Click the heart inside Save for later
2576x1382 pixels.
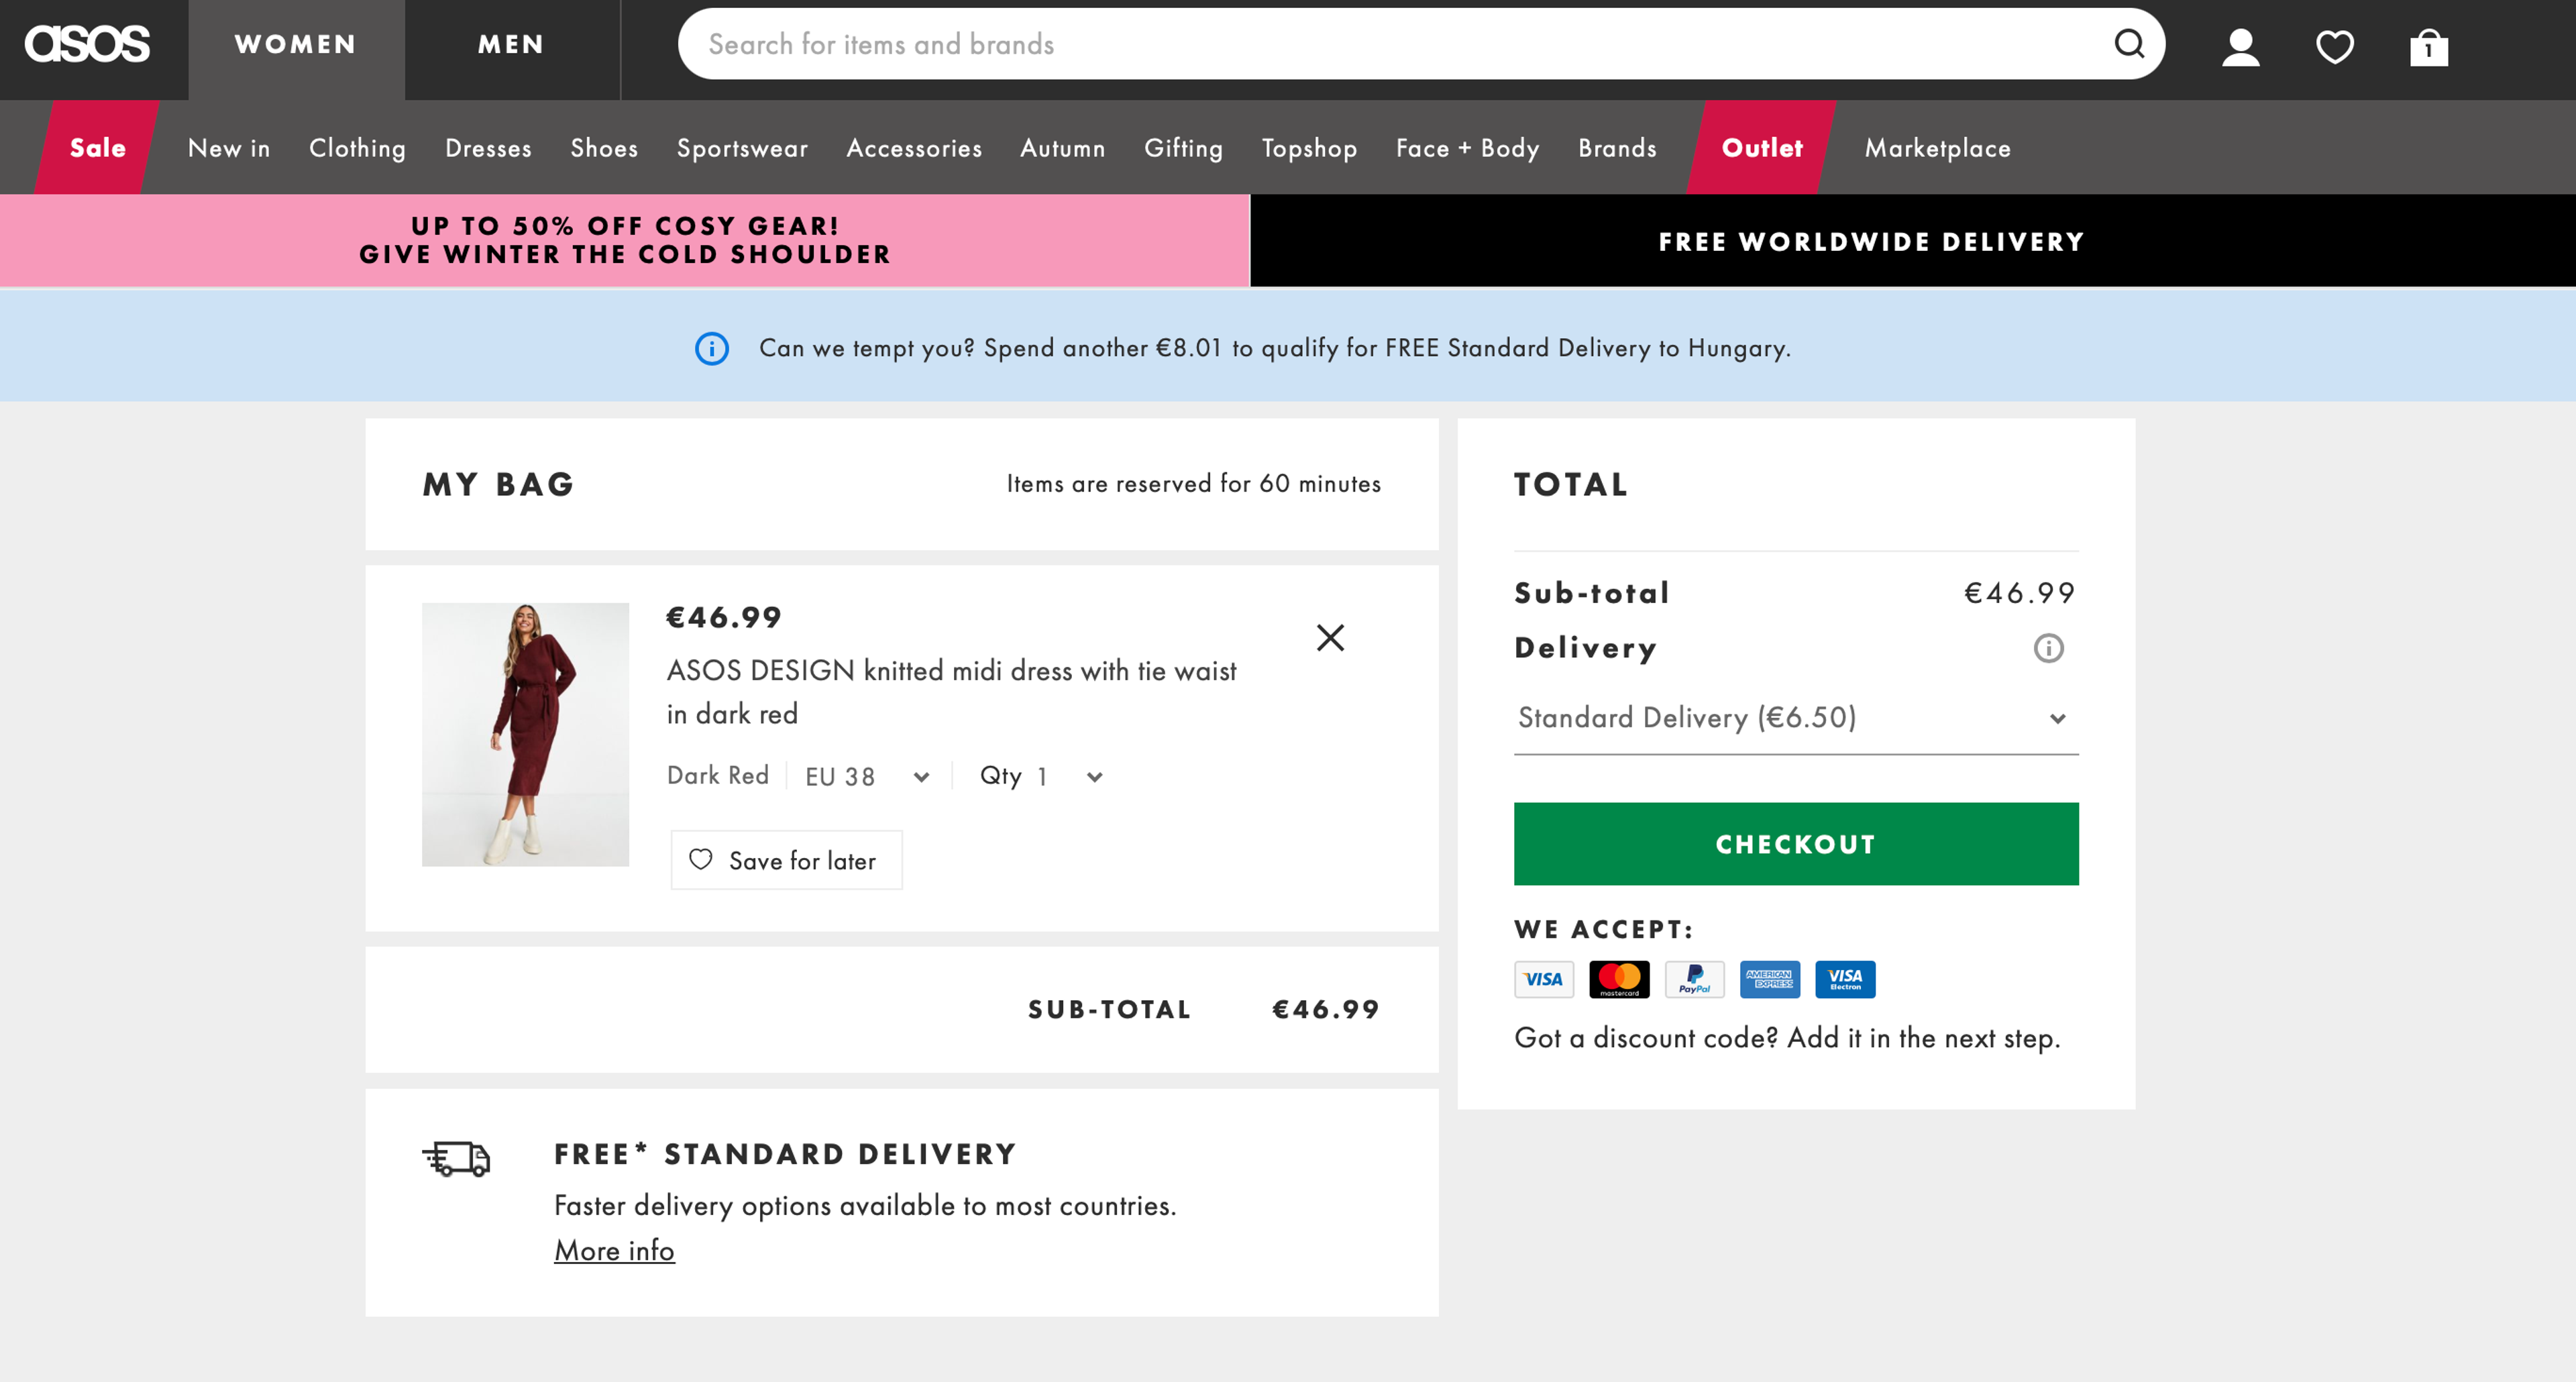click(x=701, y=860)
